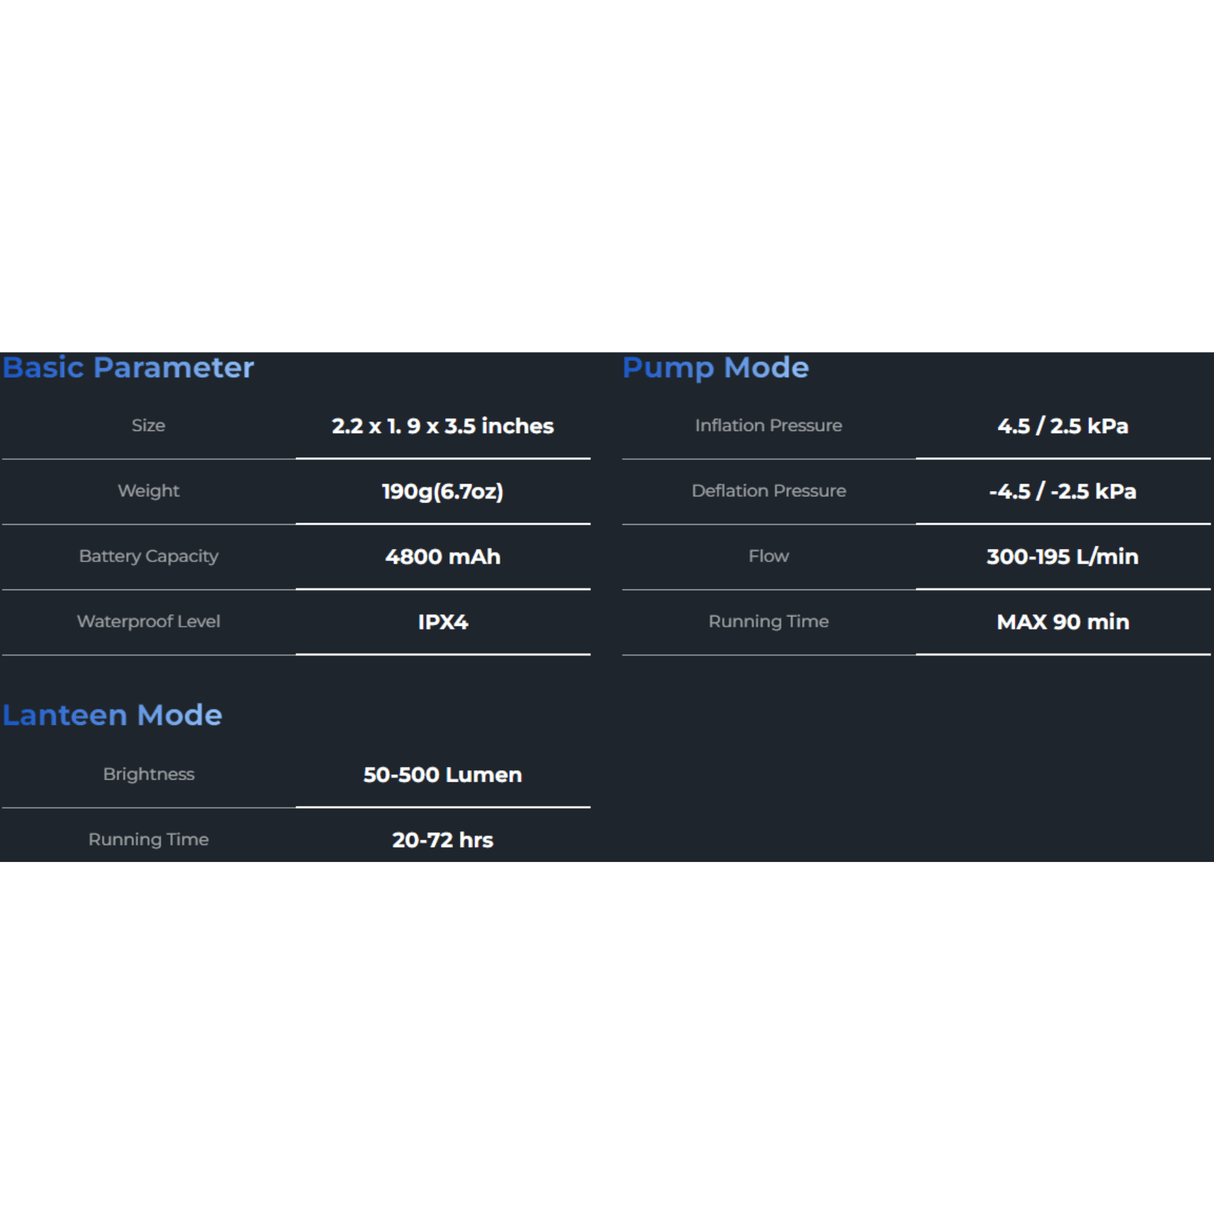Select the -4.5 / -2.5 kPa value
Image resolution: width=1214 pixels, height=1214 pixels.
tap(1063, 491)
